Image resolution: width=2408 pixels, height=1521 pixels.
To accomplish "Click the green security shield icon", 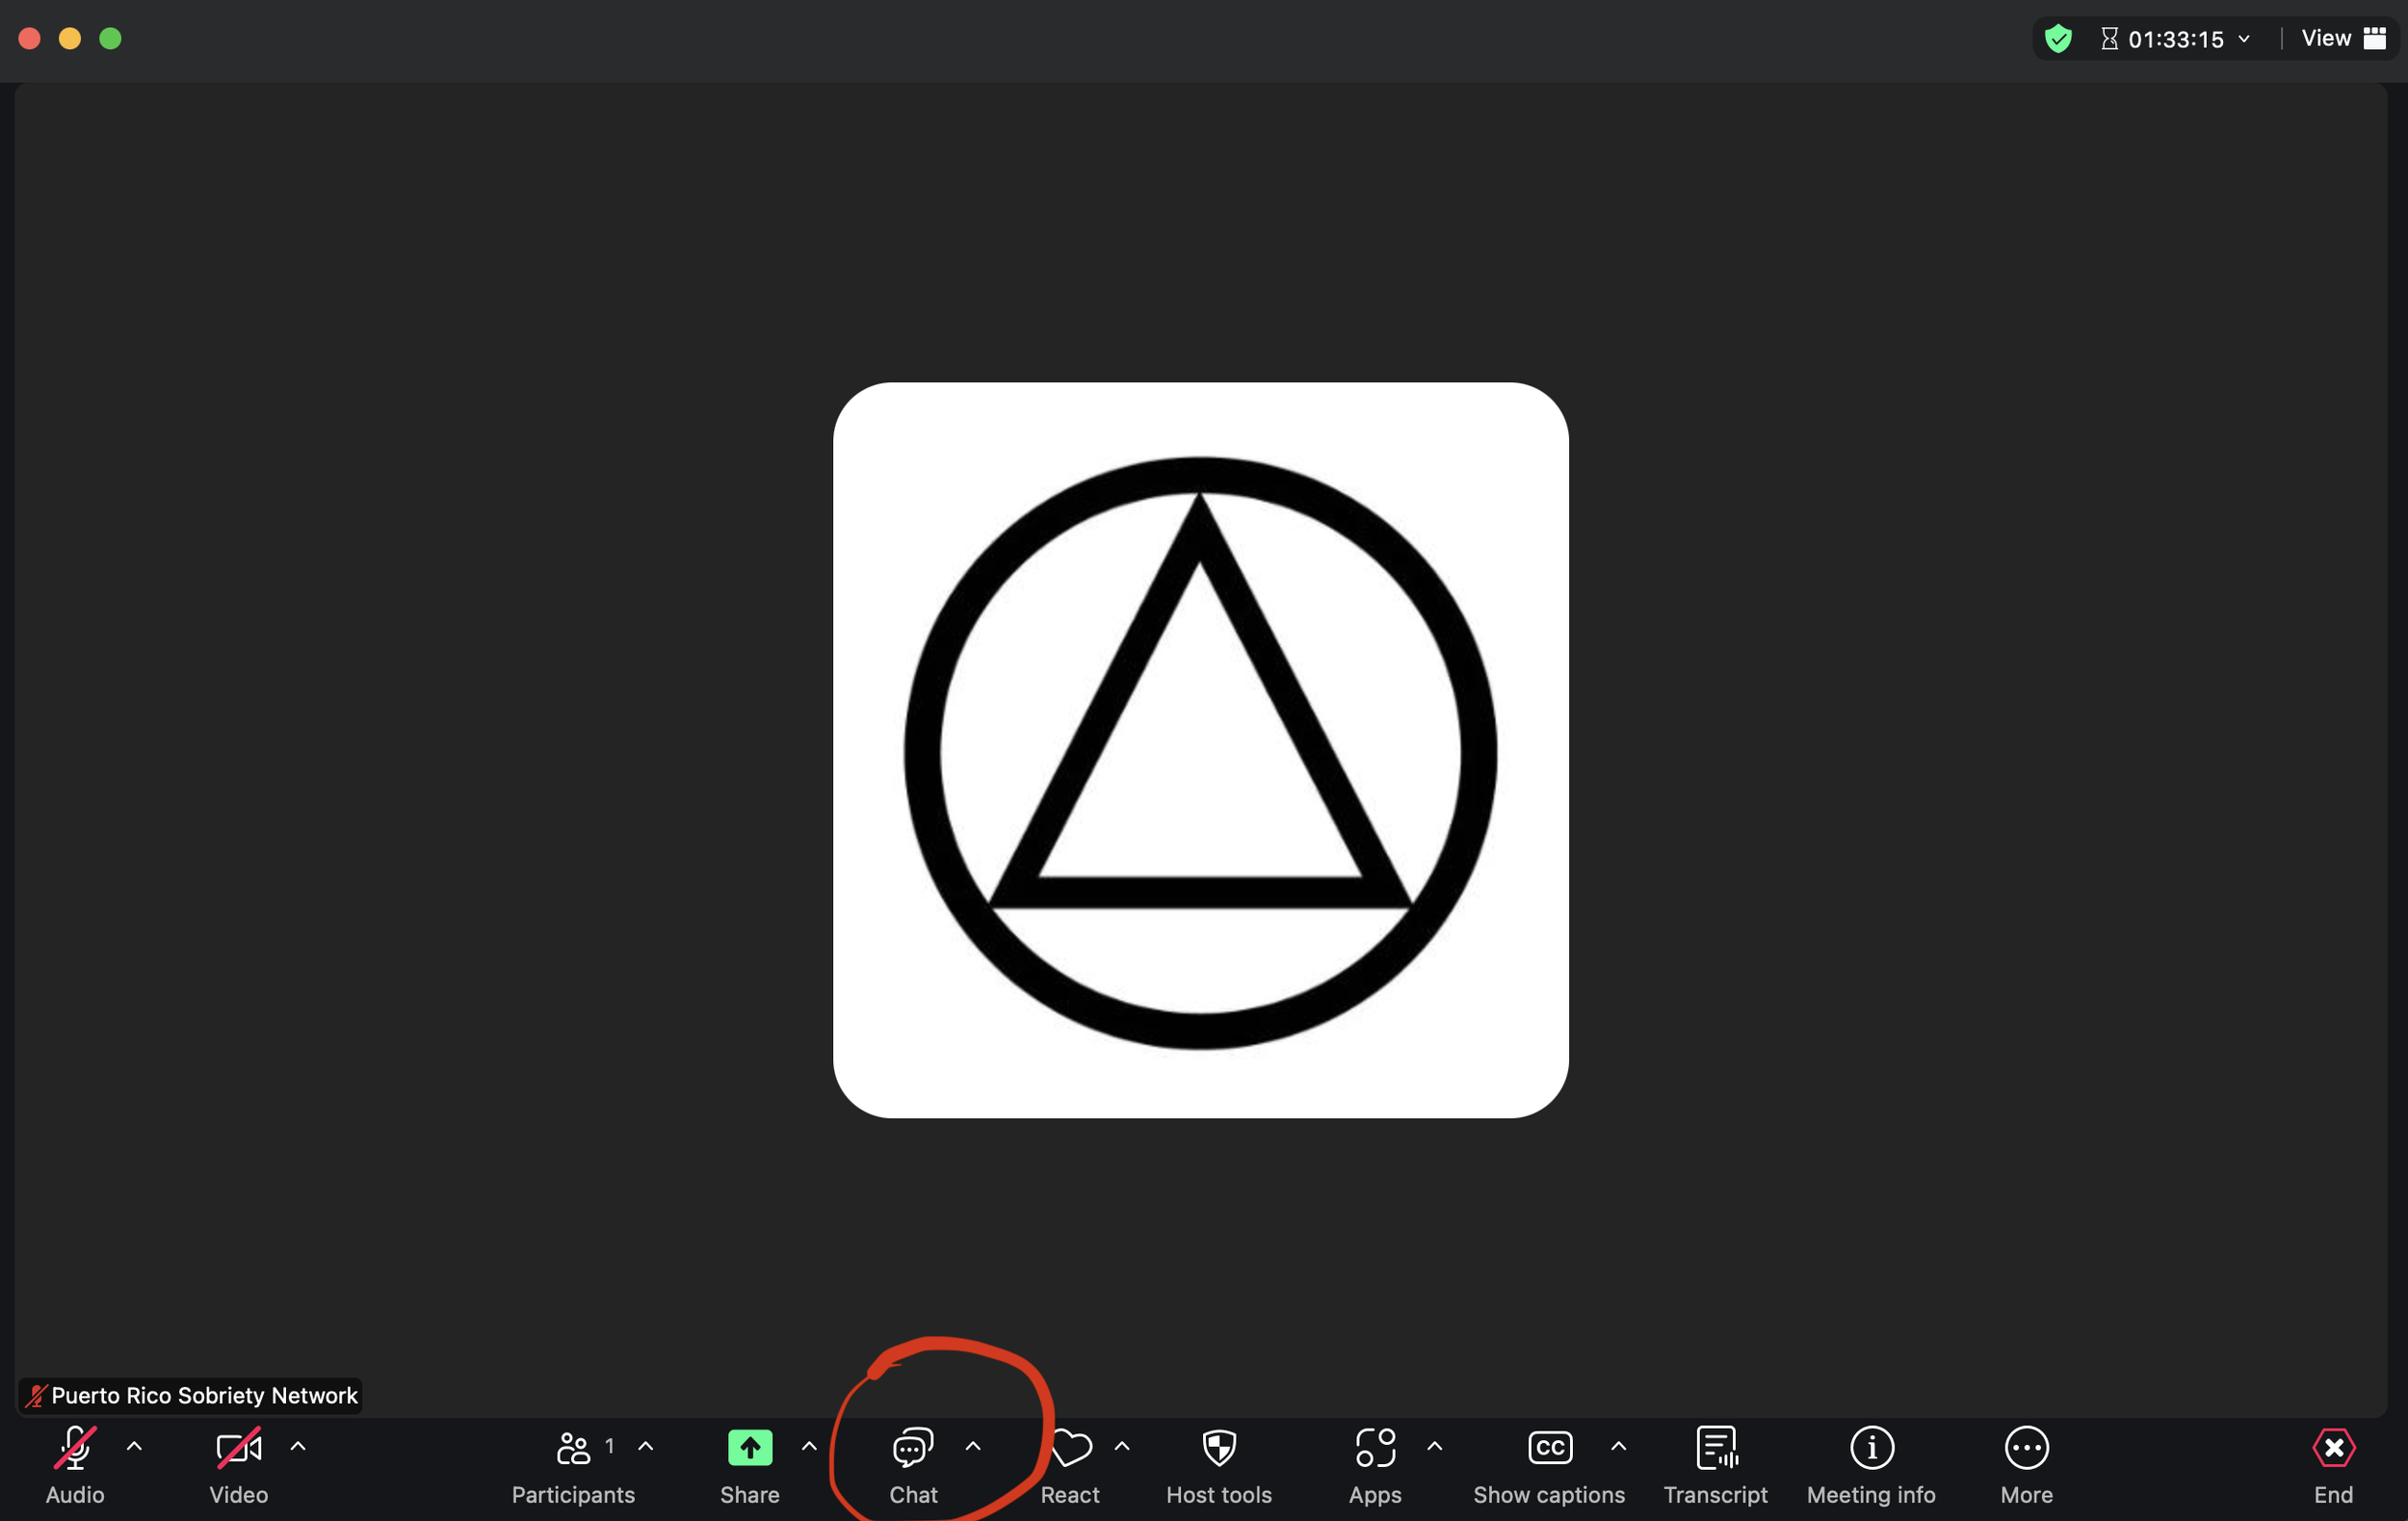I will [x=2058, y=38].
